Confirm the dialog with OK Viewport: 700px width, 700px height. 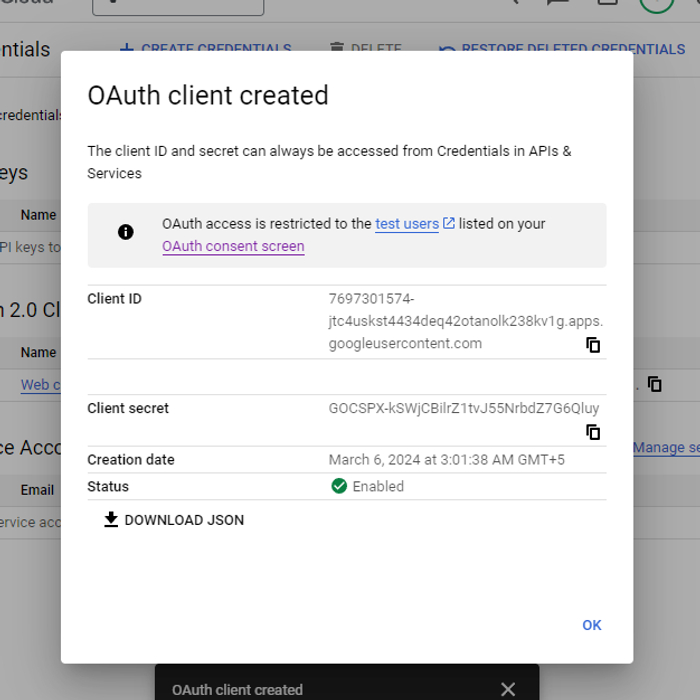(592, 625)
